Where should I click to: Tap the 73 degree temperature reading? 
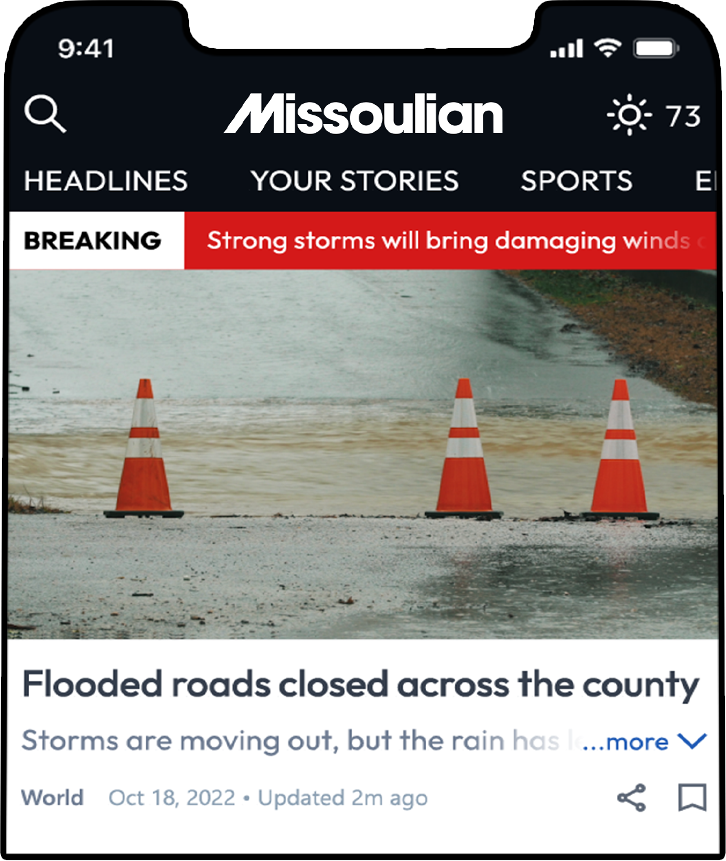coord(683,116)
